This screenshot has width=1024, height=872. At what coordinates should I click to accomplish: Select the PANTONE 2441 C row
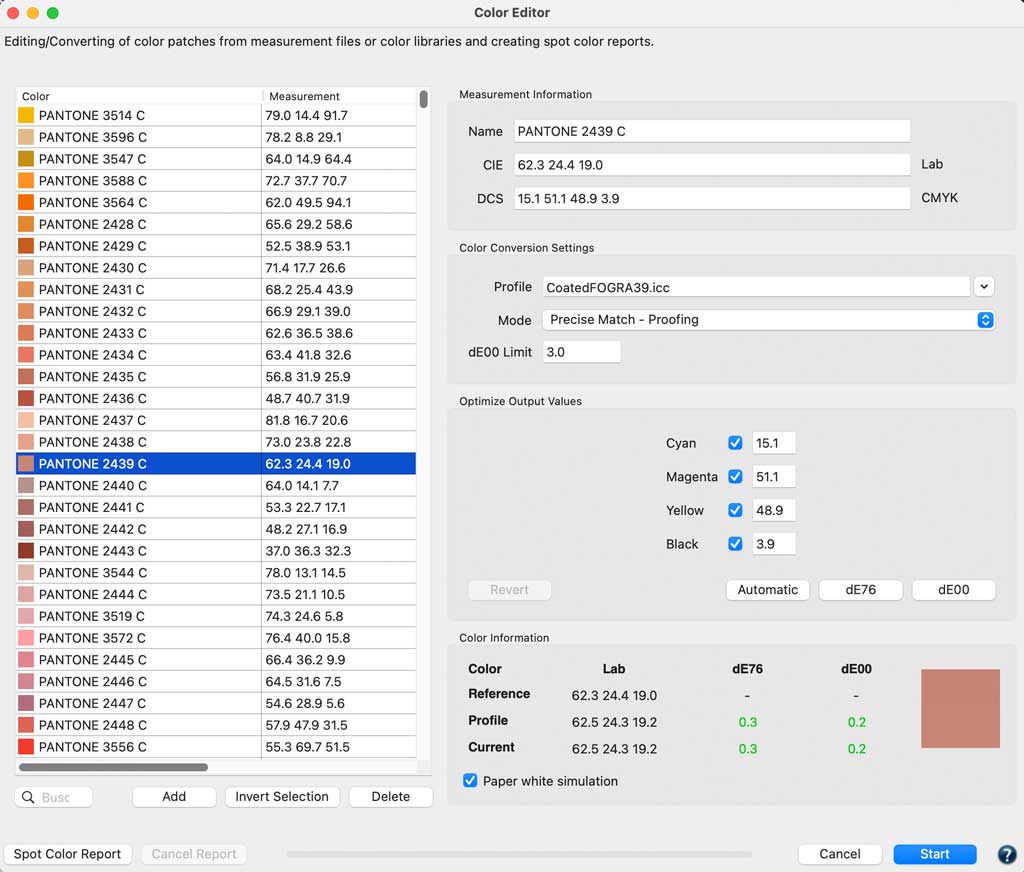pyautogui.click(x=216, y=507)
